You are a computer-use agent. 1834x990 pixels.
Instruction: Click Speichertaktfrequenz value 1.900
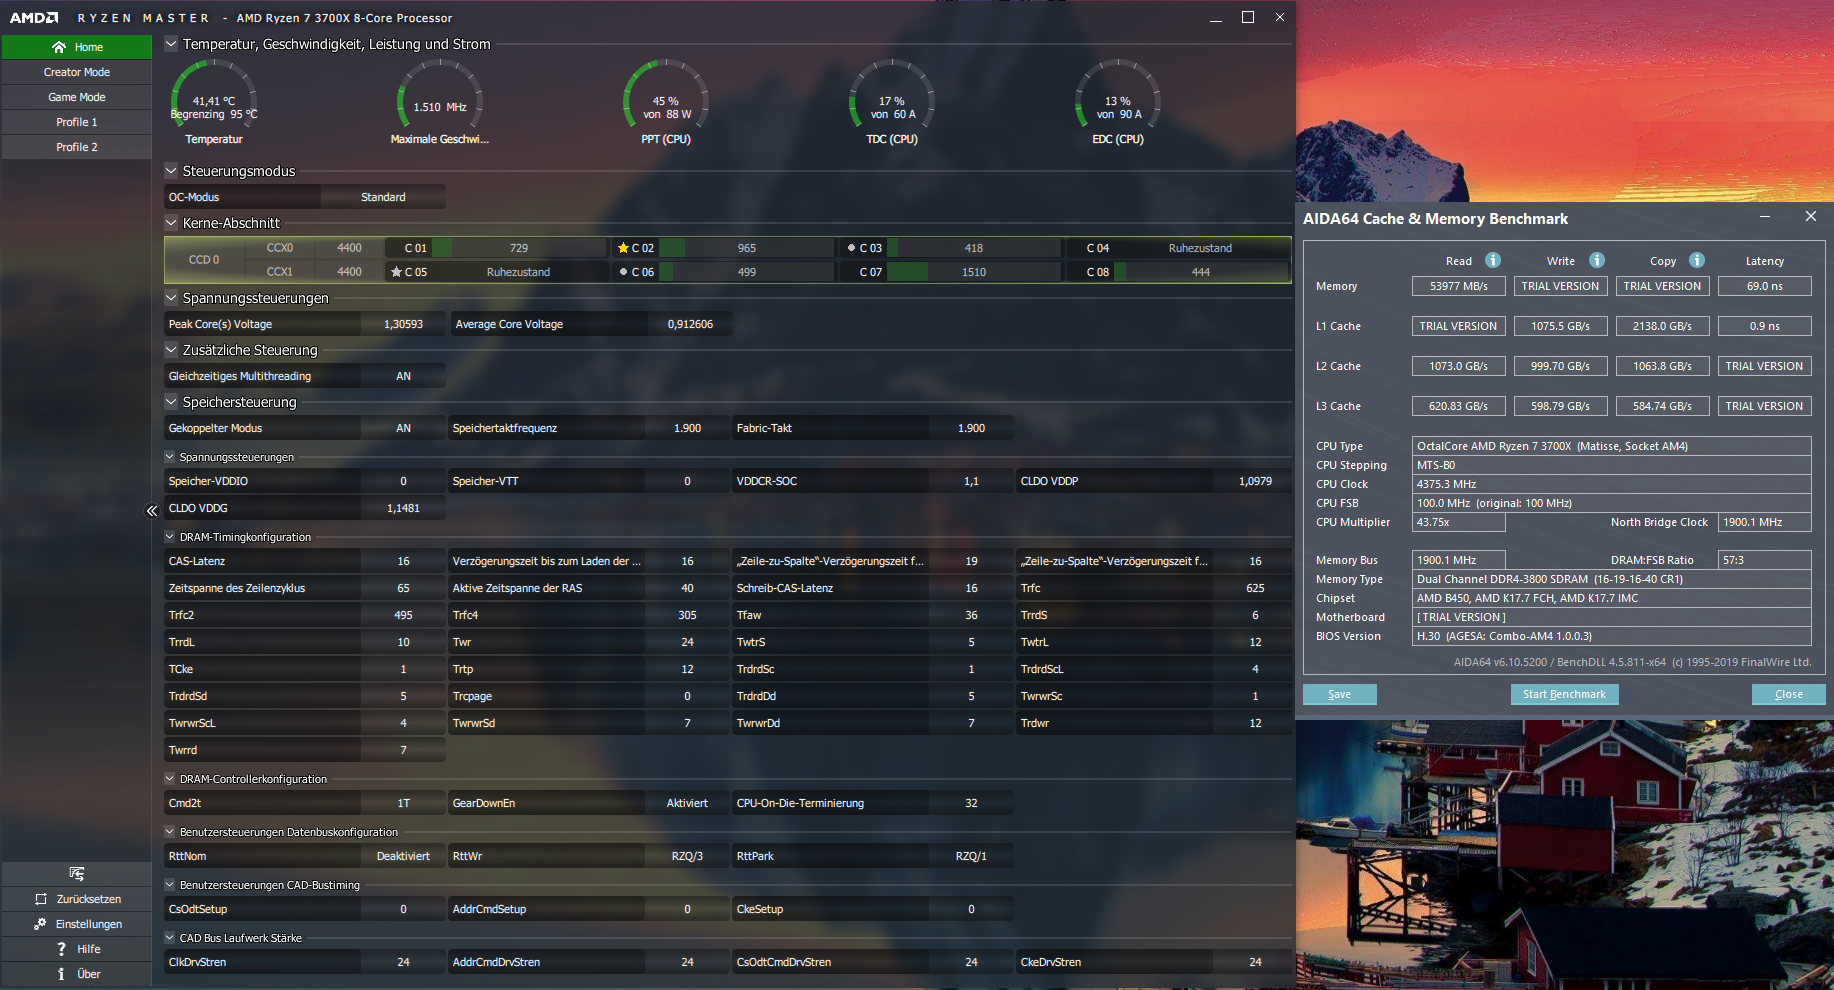click(687, 428)
